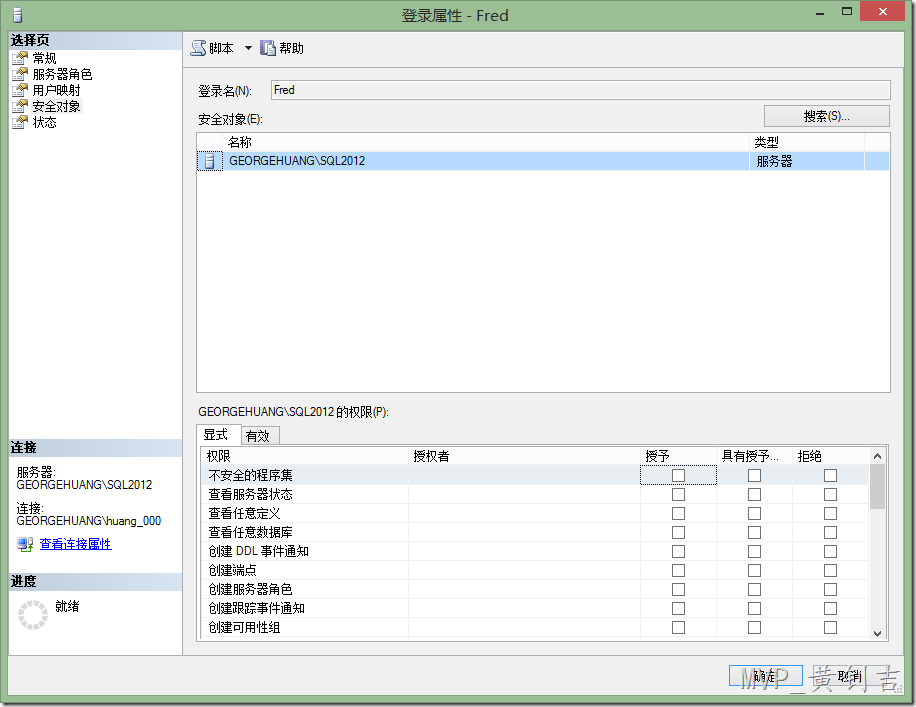Switch to the 显式 tab

216,435
